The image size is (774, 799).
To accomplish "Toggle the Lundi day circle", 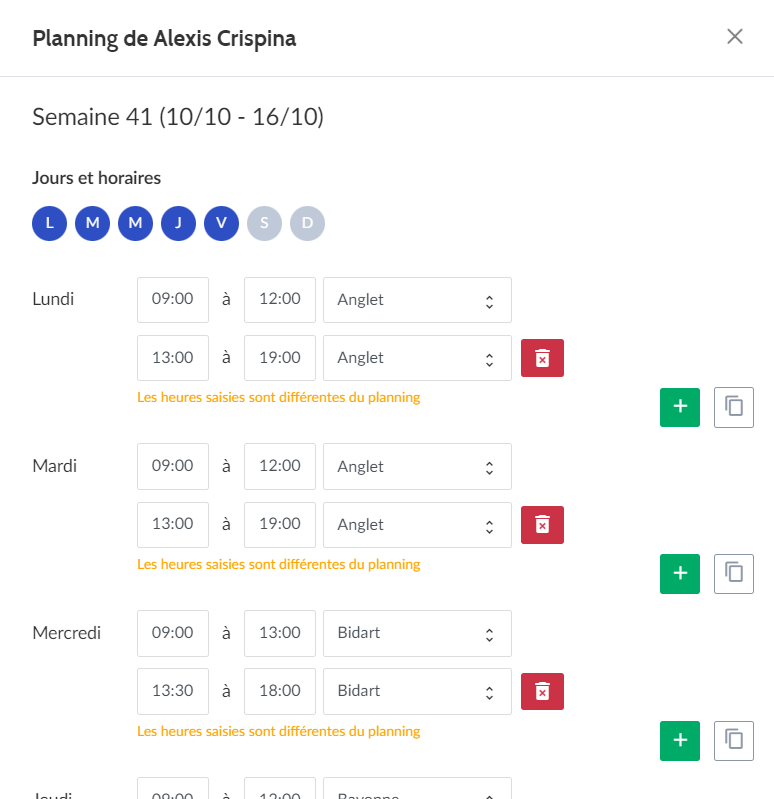I will coord(49,223).
